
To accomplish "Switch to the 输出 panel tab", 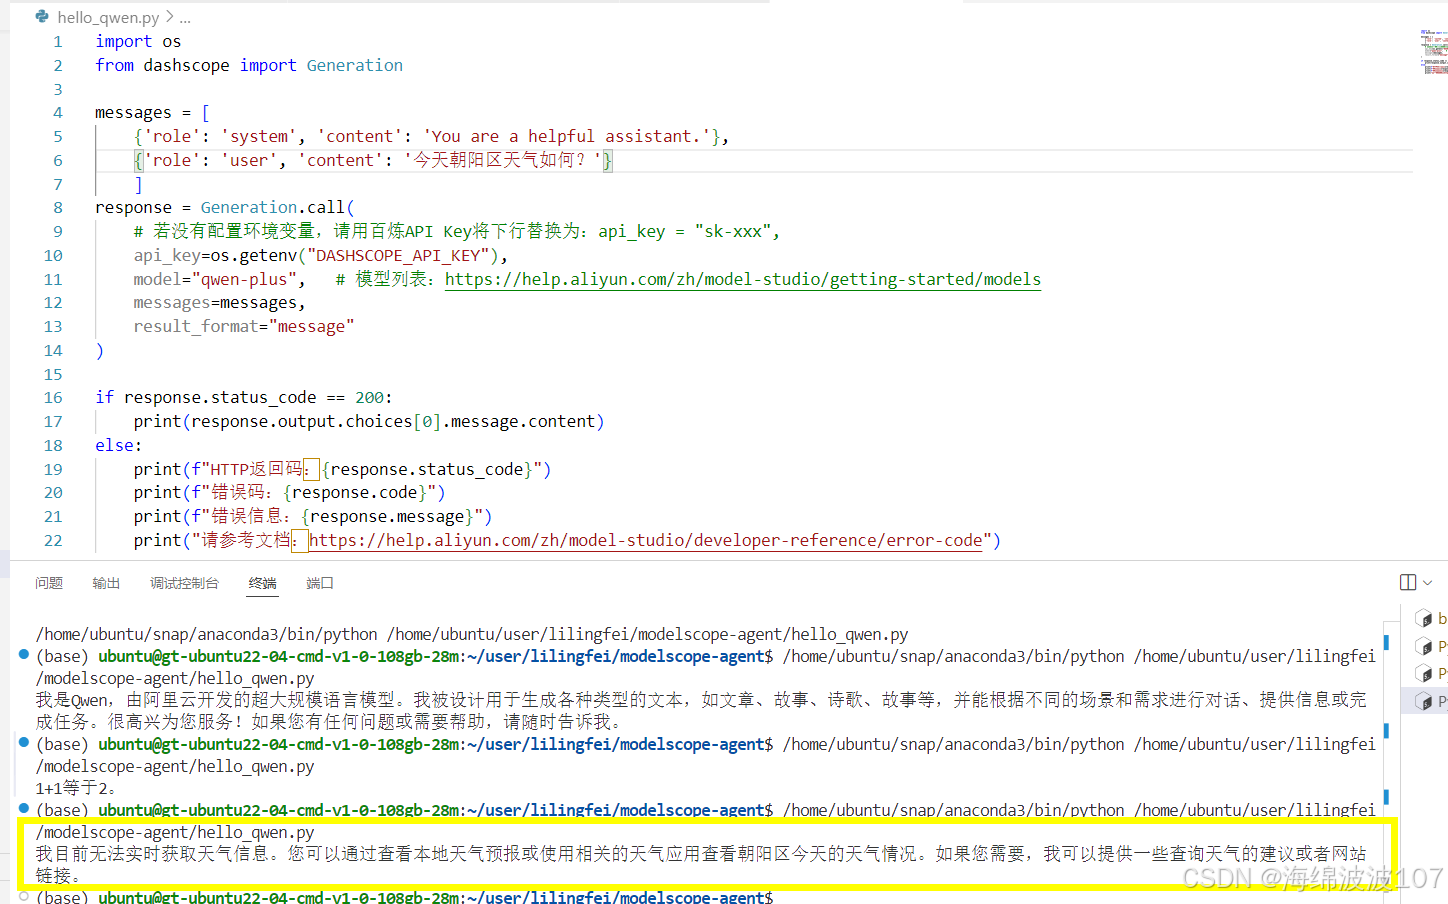I will pos(106,583).
